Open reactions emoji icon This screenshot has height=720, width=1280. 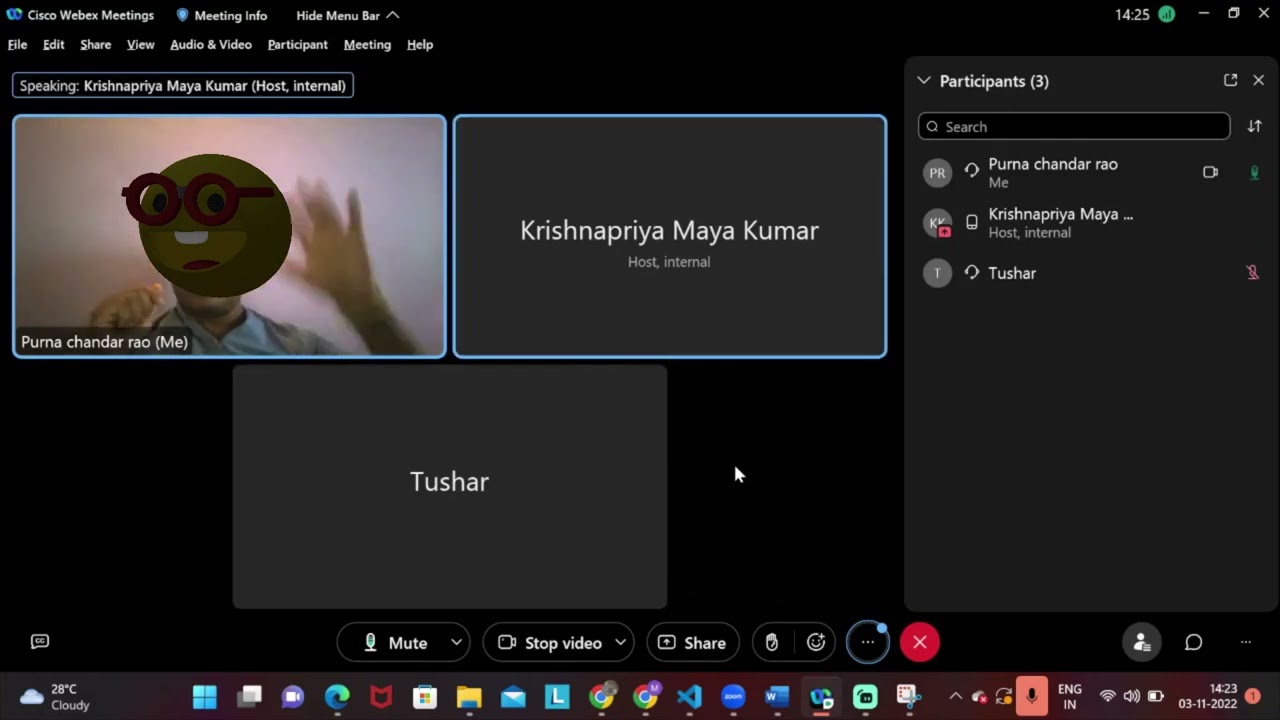click(816, 643)
